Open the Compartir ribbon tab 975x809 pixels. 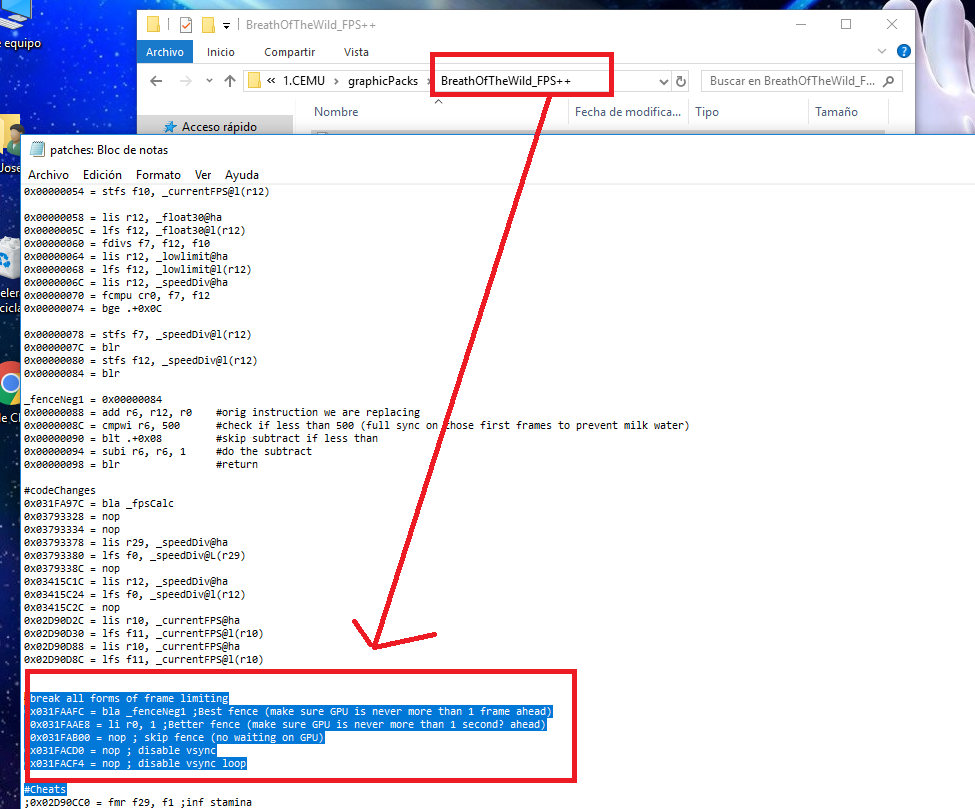coord(290,52)
